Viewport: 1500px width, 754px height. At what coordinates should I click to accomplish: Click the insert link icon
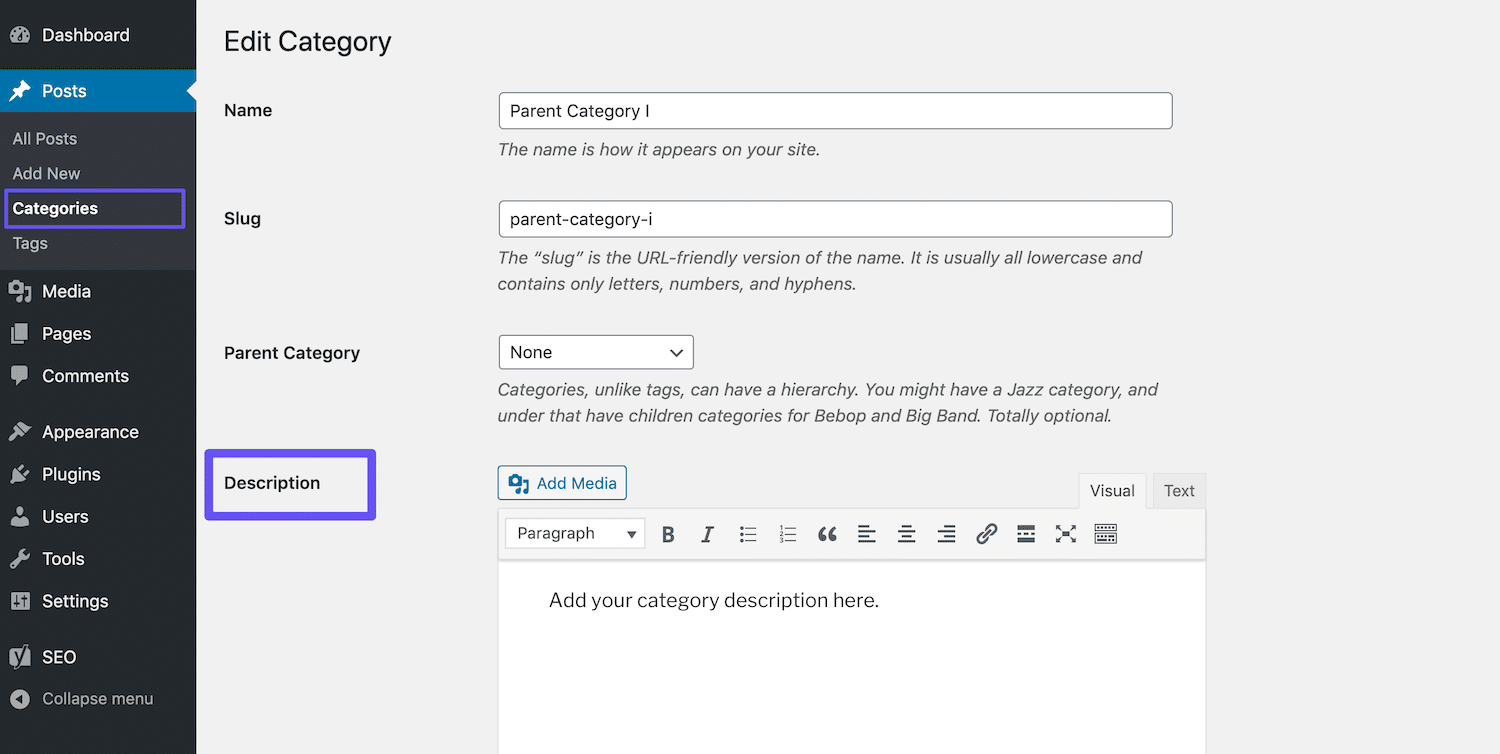986,534
